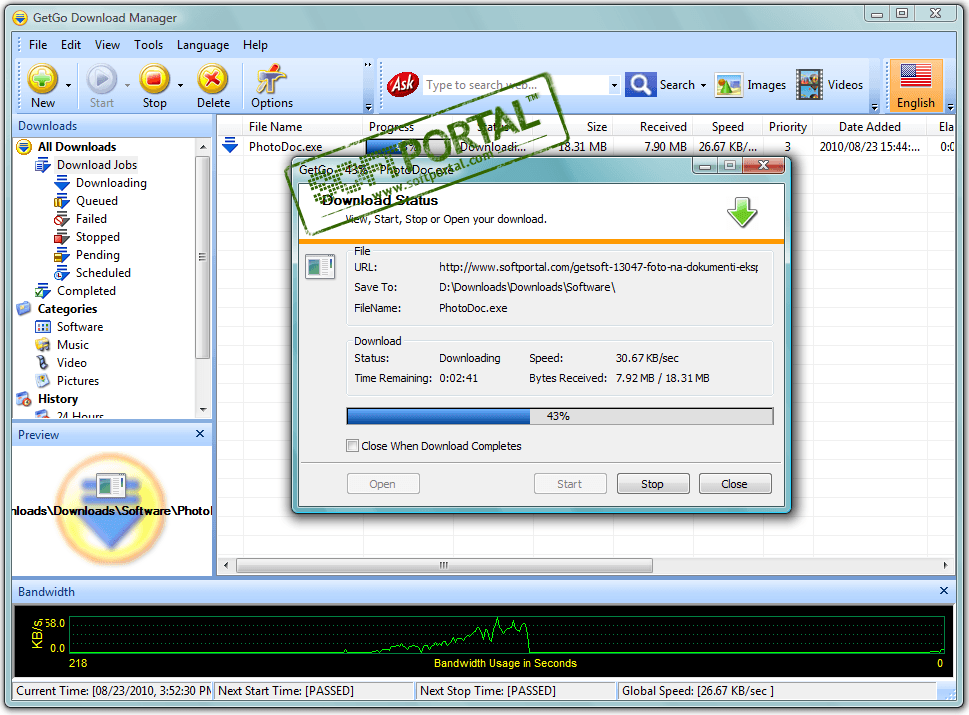Screen dimensions: 969x715
Task: Click the Ask logo icon
Action: point(403,84)
